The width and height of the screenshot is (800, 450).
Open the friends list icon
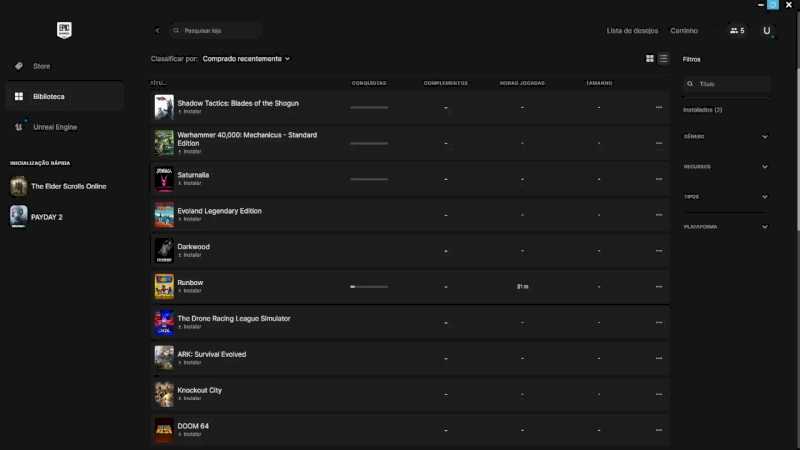(x=736, y=31)
